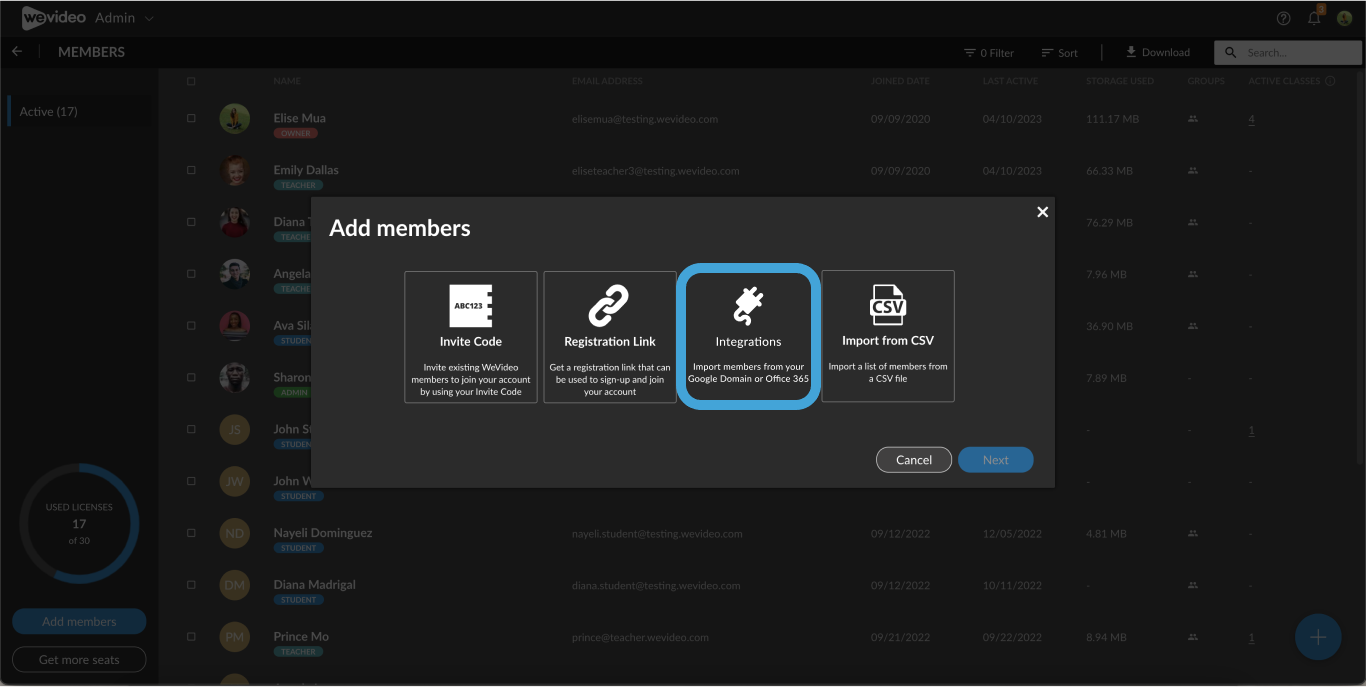
Task: Open Elise Mua's active classes count 4
Action: click(x=1251, y=119)
